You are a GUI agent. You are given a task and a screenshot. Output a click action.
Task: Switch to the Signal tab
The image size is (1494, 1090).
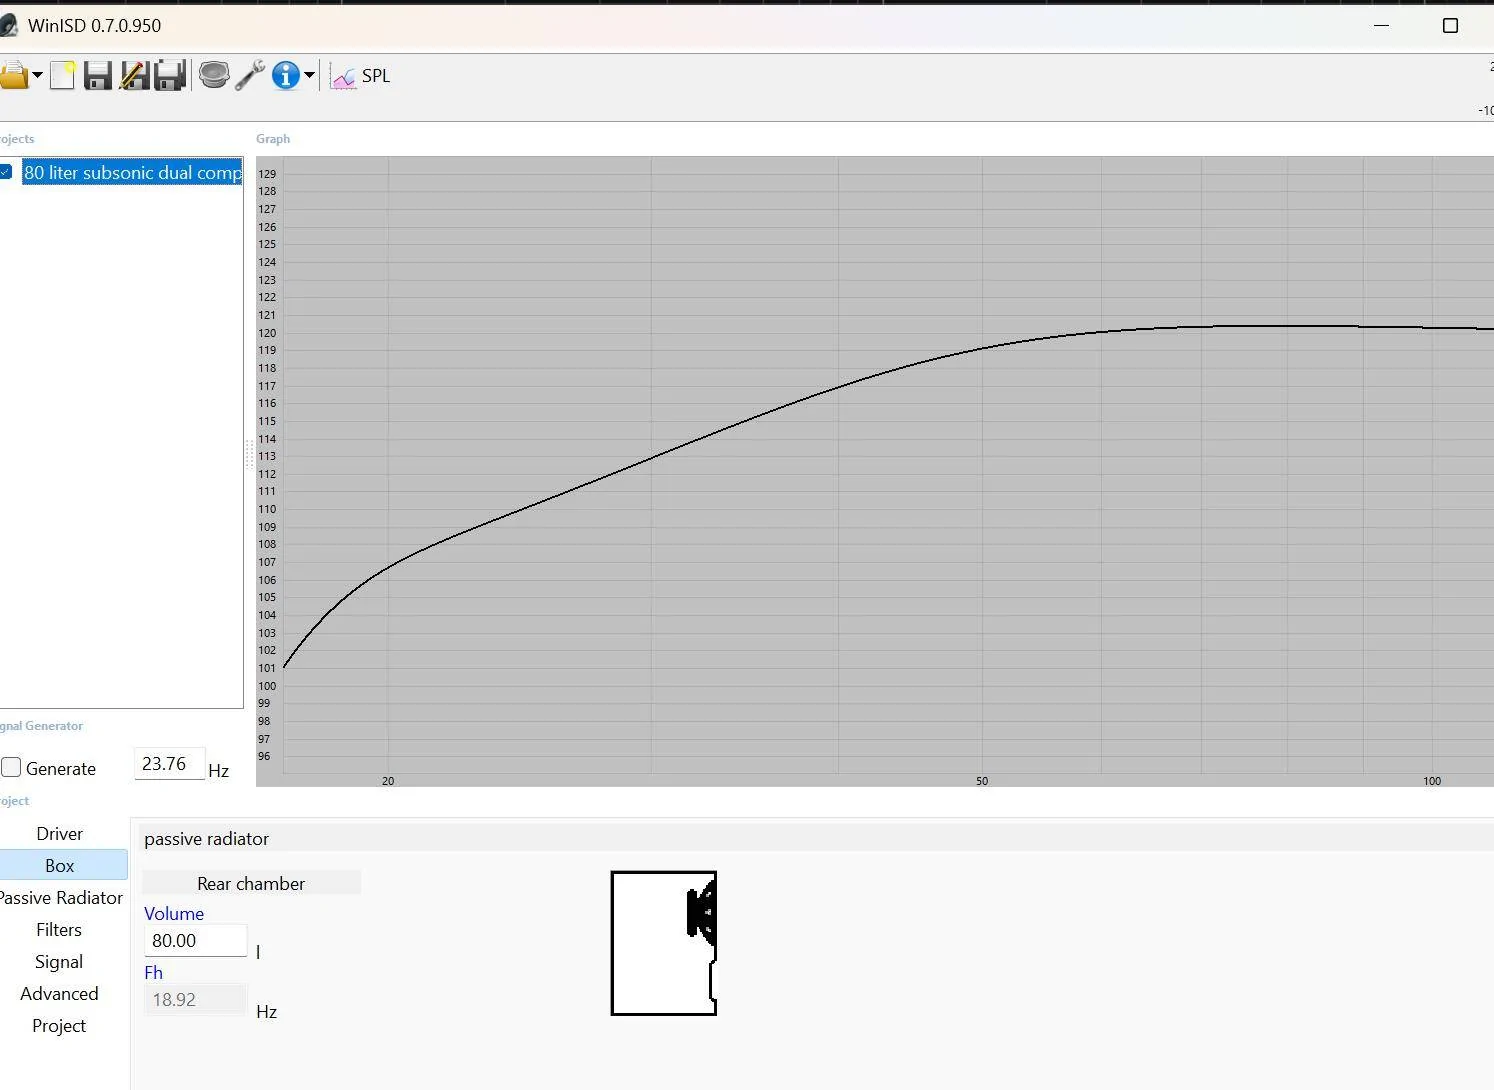pos(60,961)
